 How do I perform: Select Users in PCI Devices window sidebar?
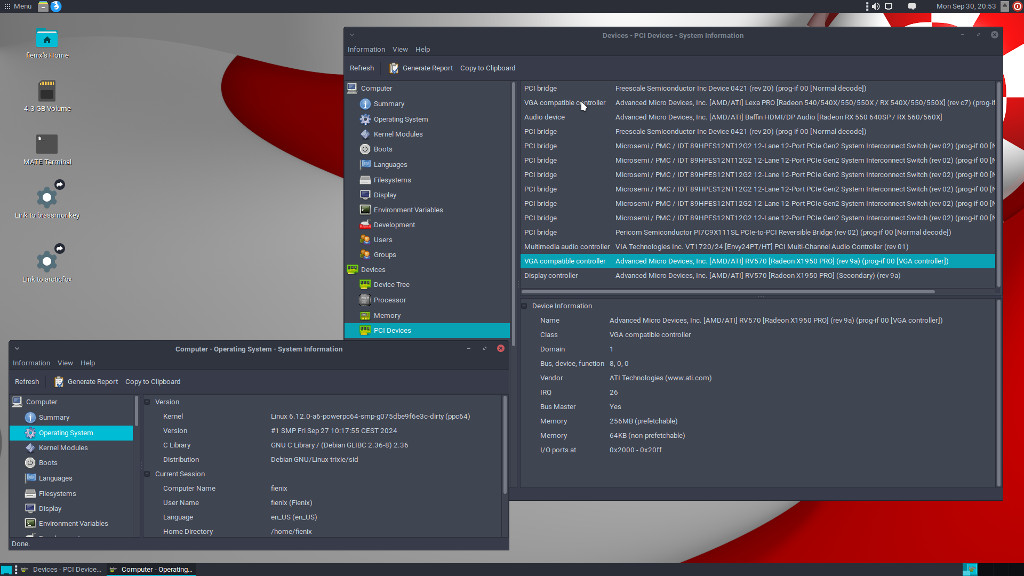coord(382,240)
